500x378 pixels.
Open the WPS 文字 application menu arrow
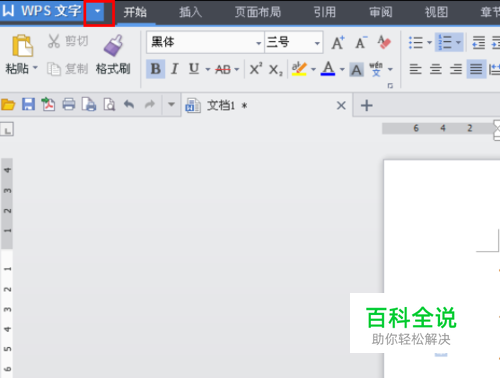[98, 11]
